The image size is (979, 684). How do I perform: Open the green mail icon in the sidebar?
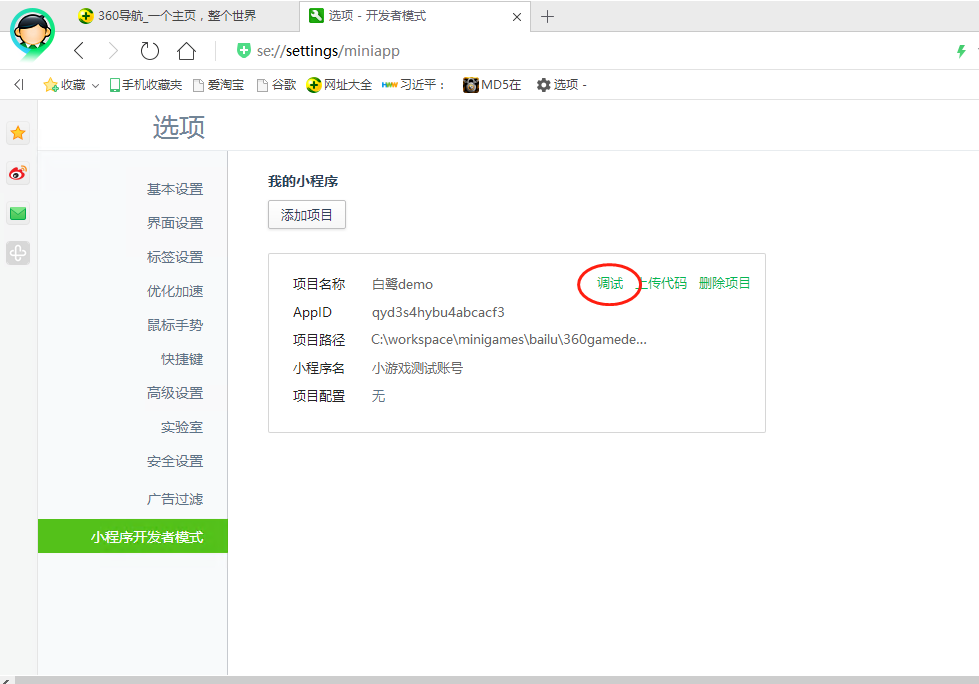[x=18, y=213]
